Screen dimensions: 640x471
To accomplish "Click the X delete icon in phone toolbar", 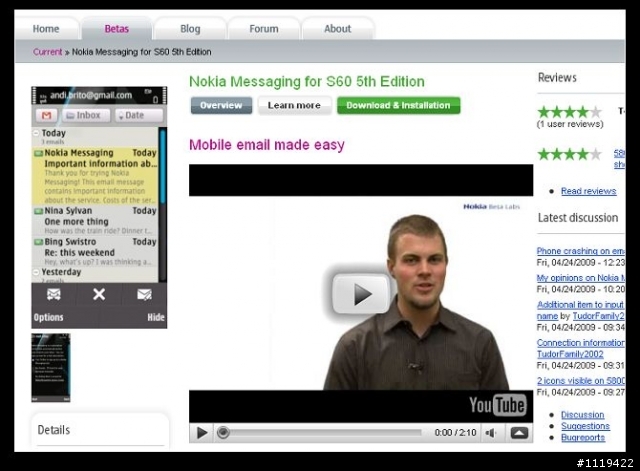I will tap(99, 294).
